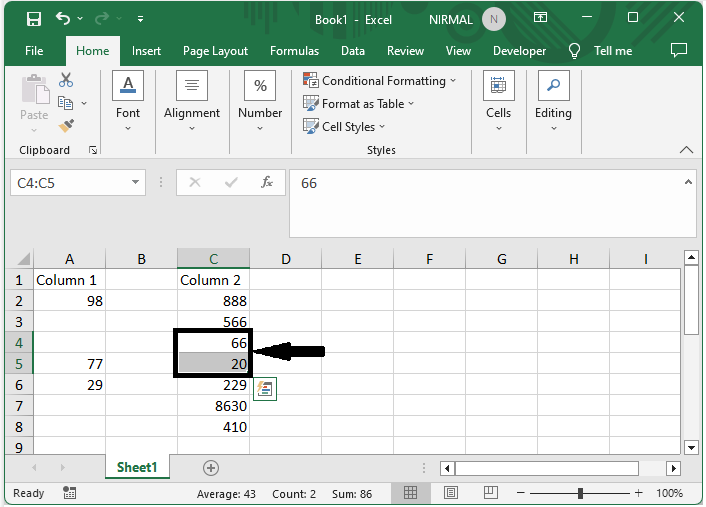Select the Cut scissors icon
Screen dimensions: 706x507
click(x=66, y=80)
